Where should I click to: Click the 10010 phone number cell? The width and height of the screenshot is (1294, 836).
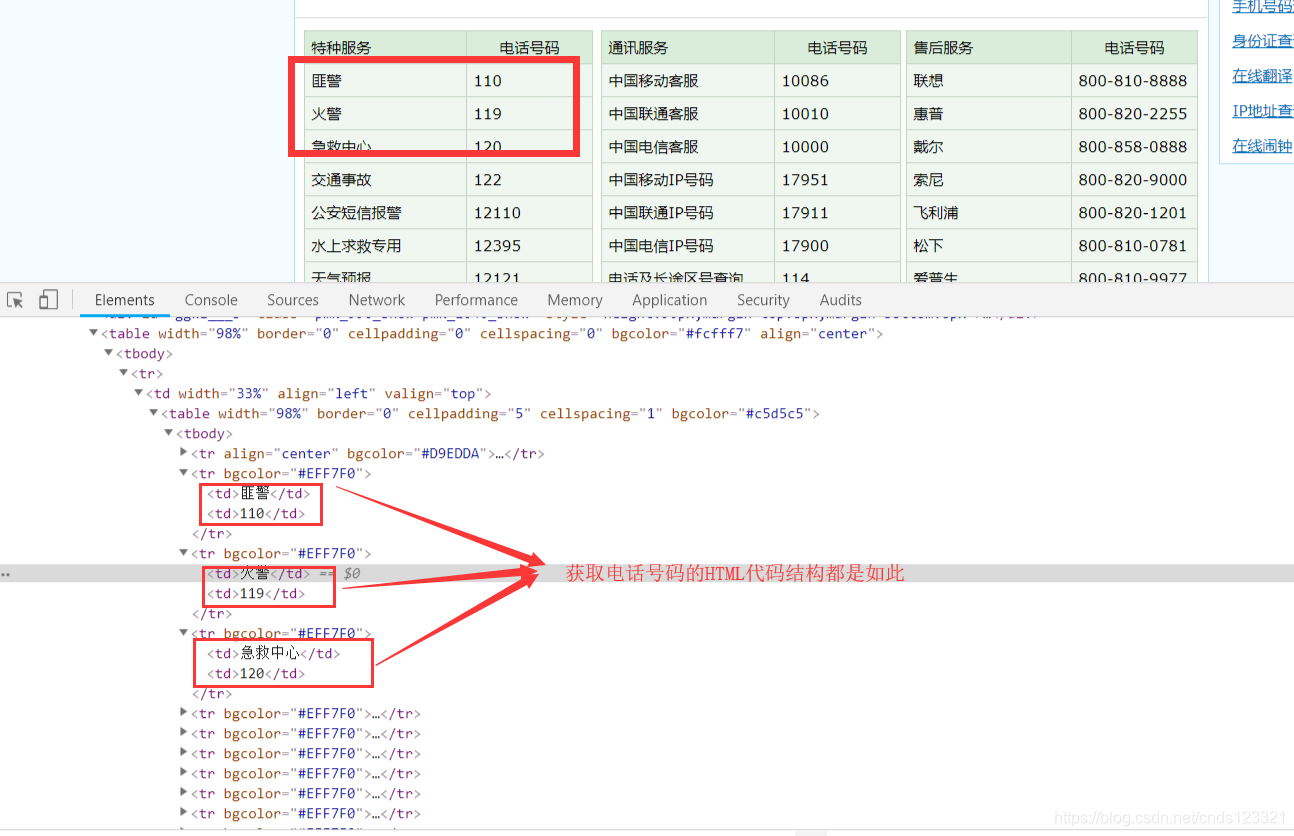tap(837, 113)
